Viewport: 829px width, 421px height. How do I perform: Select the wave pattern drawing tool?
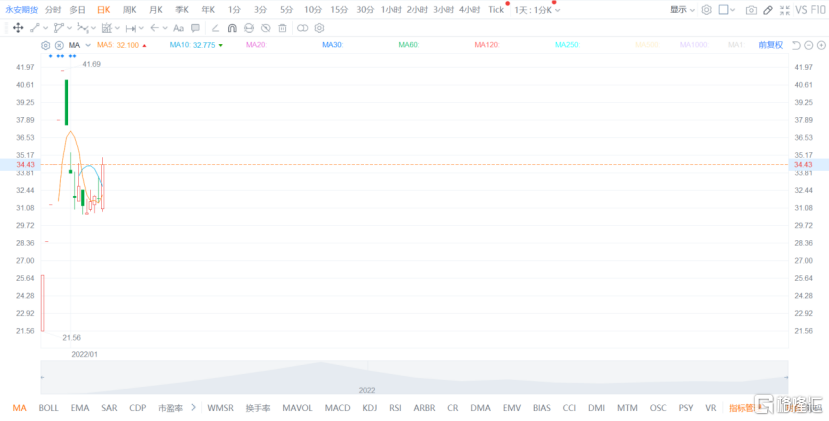pyautogui.click(x=82, y=28)
